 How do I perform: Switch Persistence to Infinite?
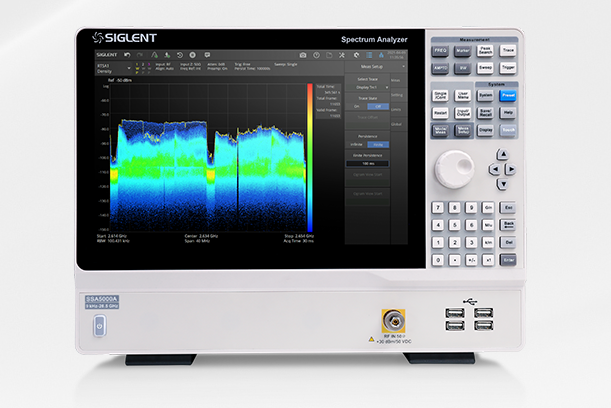(355, 145)
